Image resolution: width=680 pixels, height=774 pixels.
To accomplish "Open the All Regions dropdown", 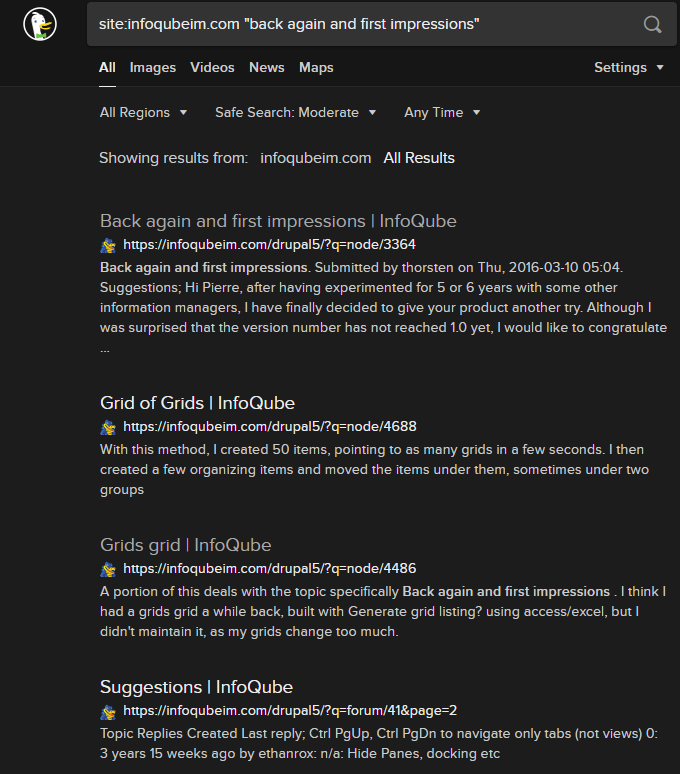I will pyautogui.click(x=143, y=113).
